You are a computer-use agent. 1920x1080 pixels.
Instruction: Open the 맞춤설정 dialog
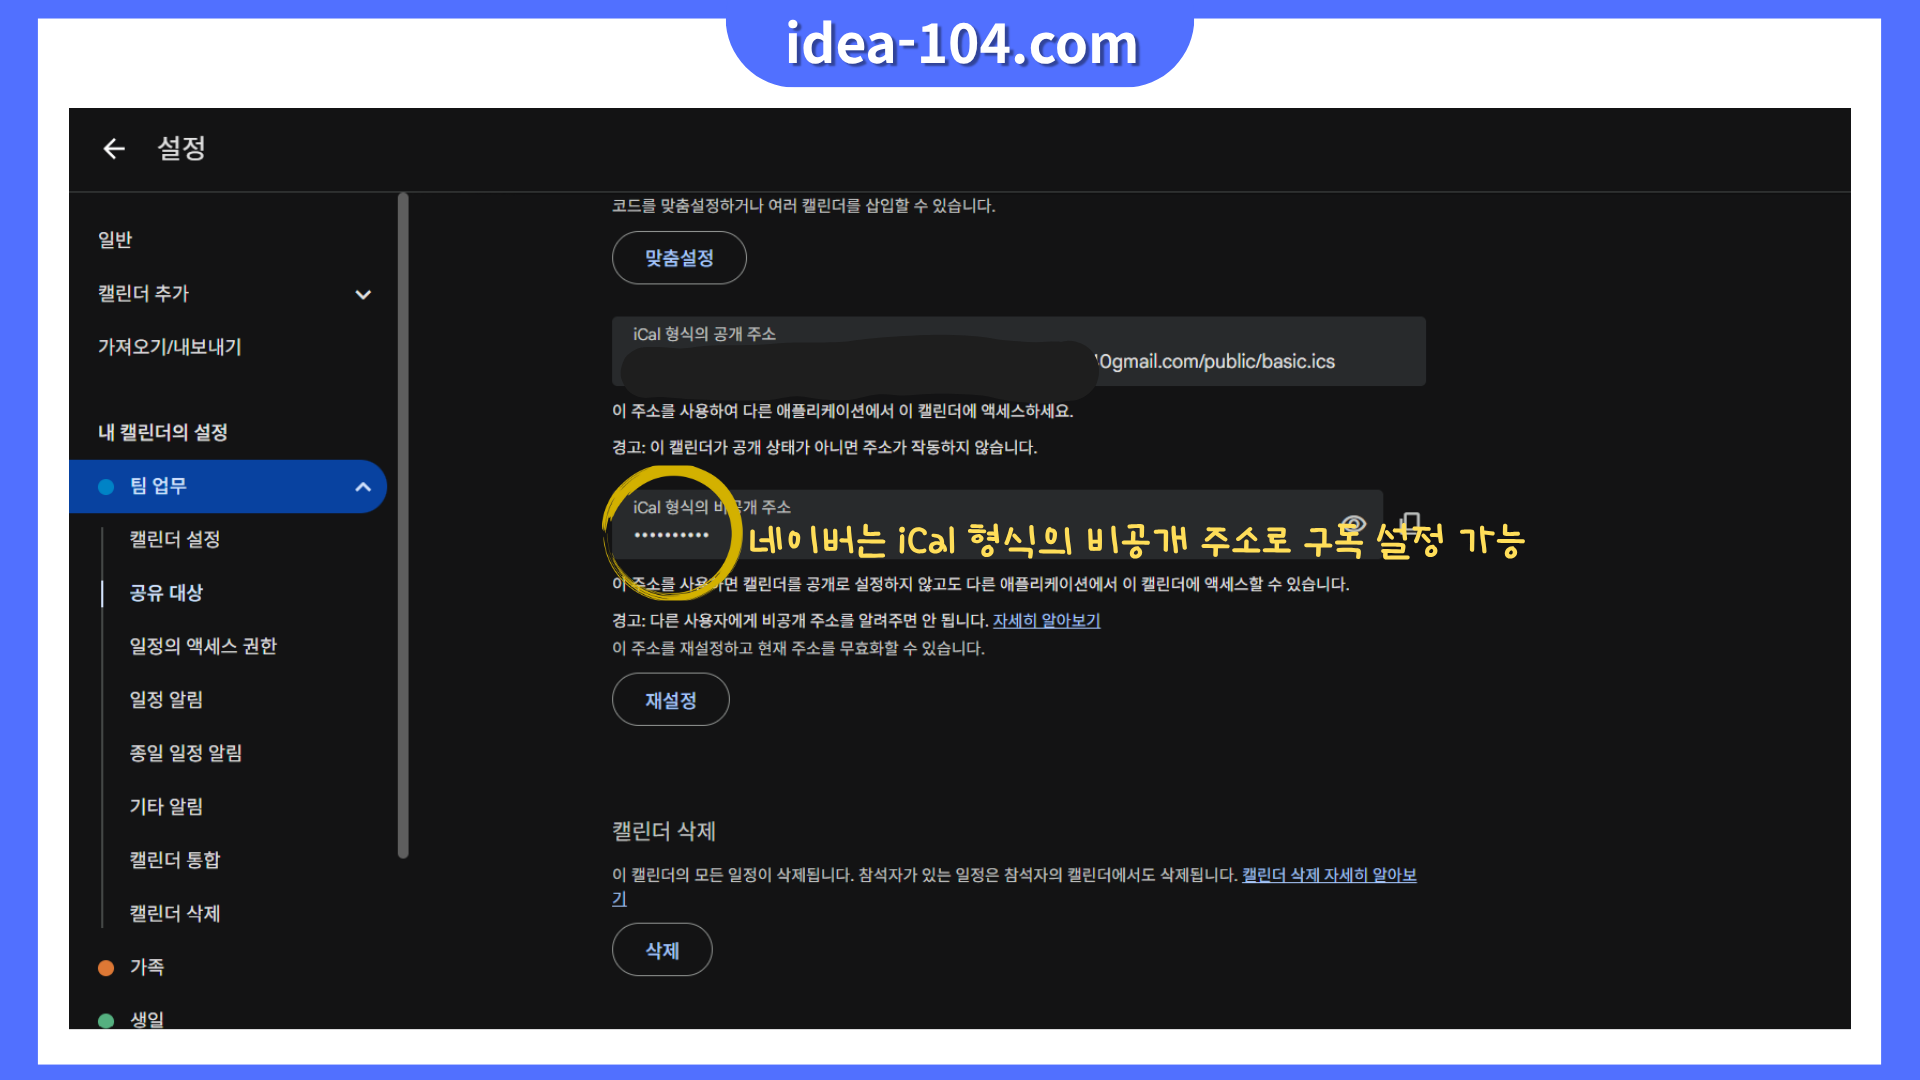click(679, 257)
